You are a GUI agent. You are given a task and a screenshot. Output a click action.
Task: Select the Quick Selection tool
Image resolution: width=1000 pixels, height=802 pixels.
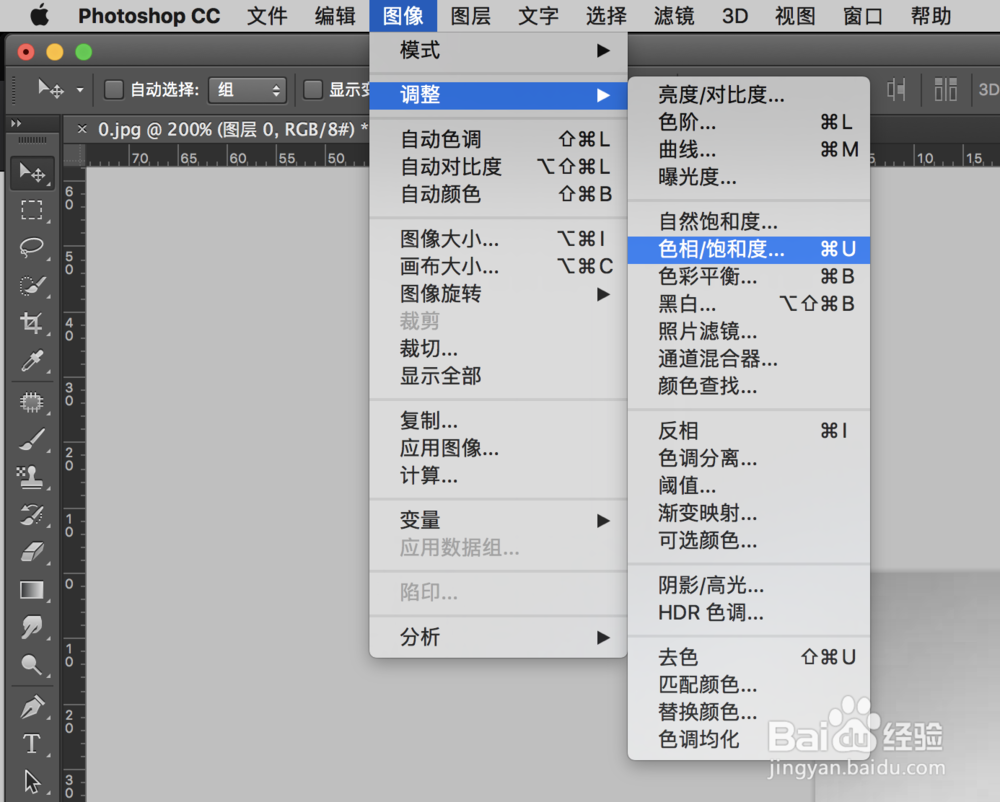[31, 286]
